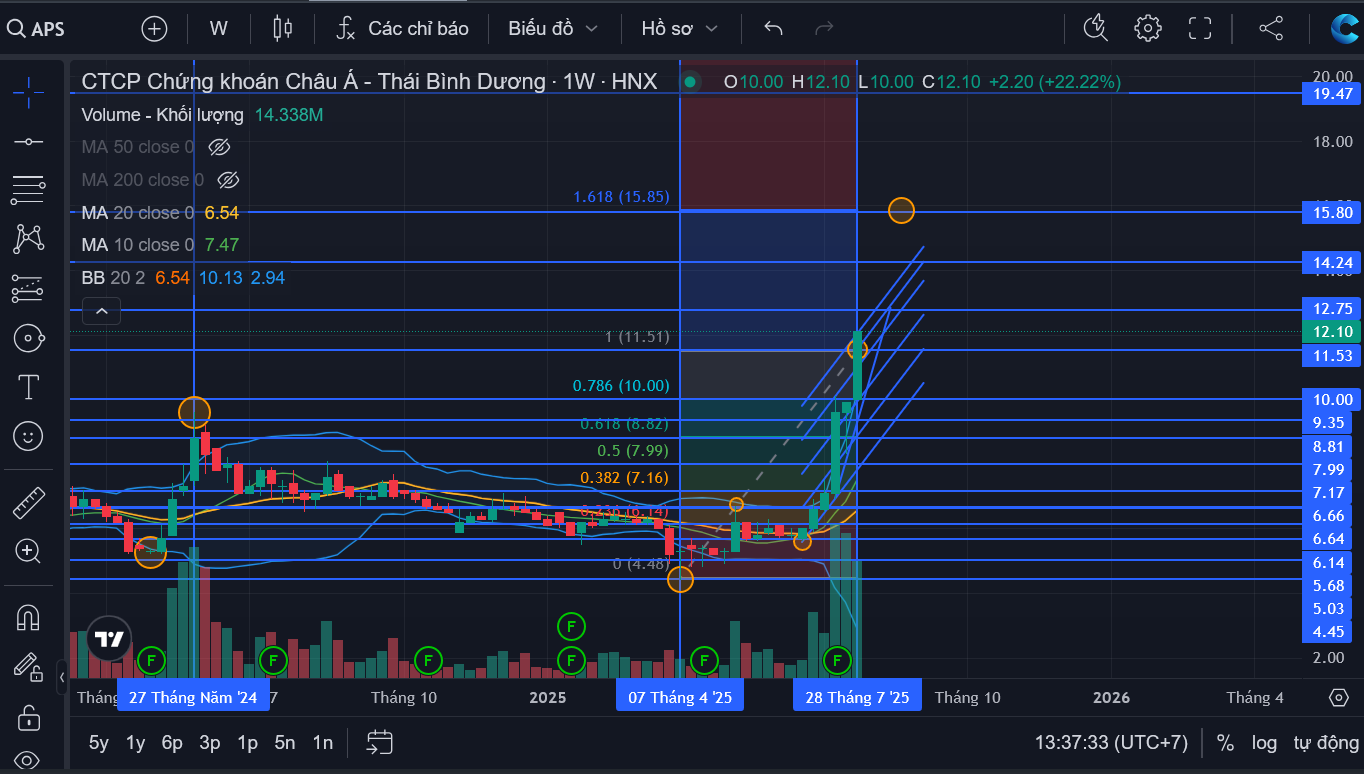Toggle stay in drawing mode pencil
This screenshot has width=1364, height=774.
(x=28, y=666)
